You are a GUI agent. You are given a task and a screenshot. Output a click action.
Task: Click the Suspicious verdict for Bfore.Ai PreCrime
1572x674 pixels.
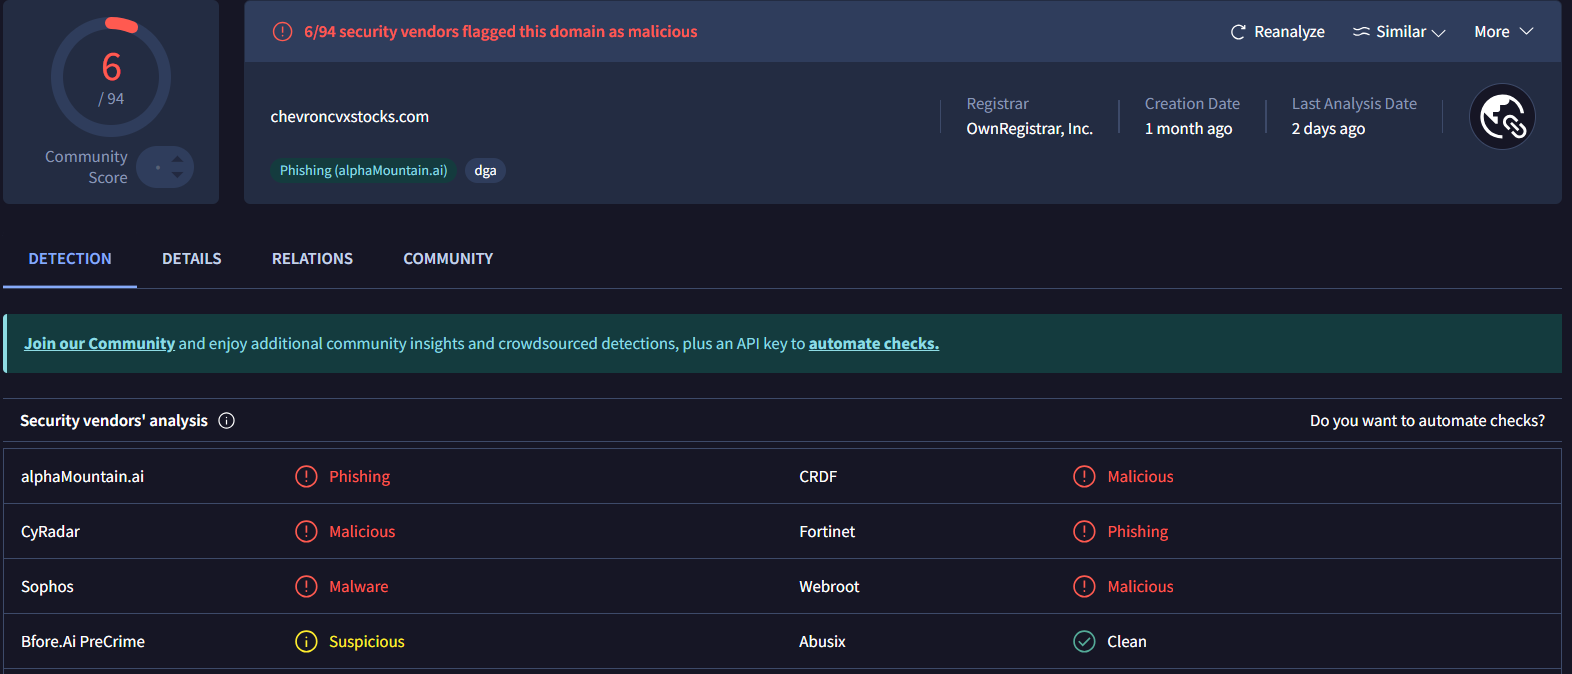[367, 642]
